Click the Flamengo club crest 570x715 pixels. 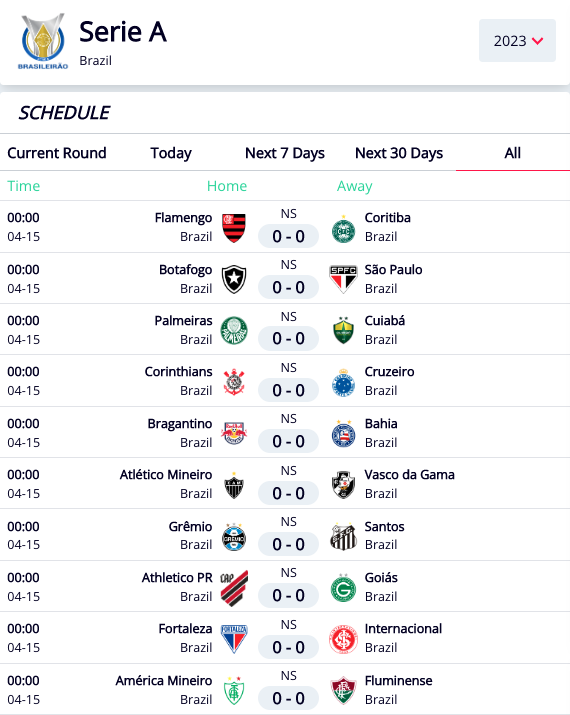(234, 228)
